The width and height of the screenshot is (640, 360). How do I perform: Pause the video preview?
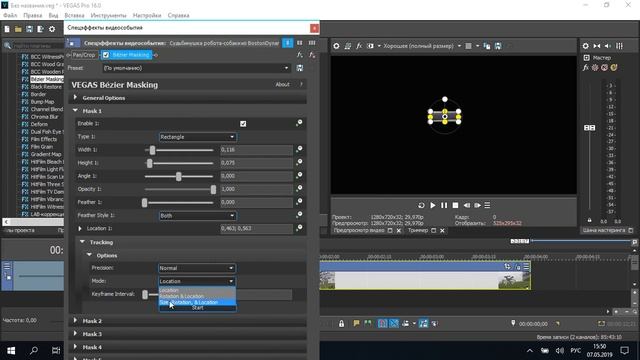[444, 205]
